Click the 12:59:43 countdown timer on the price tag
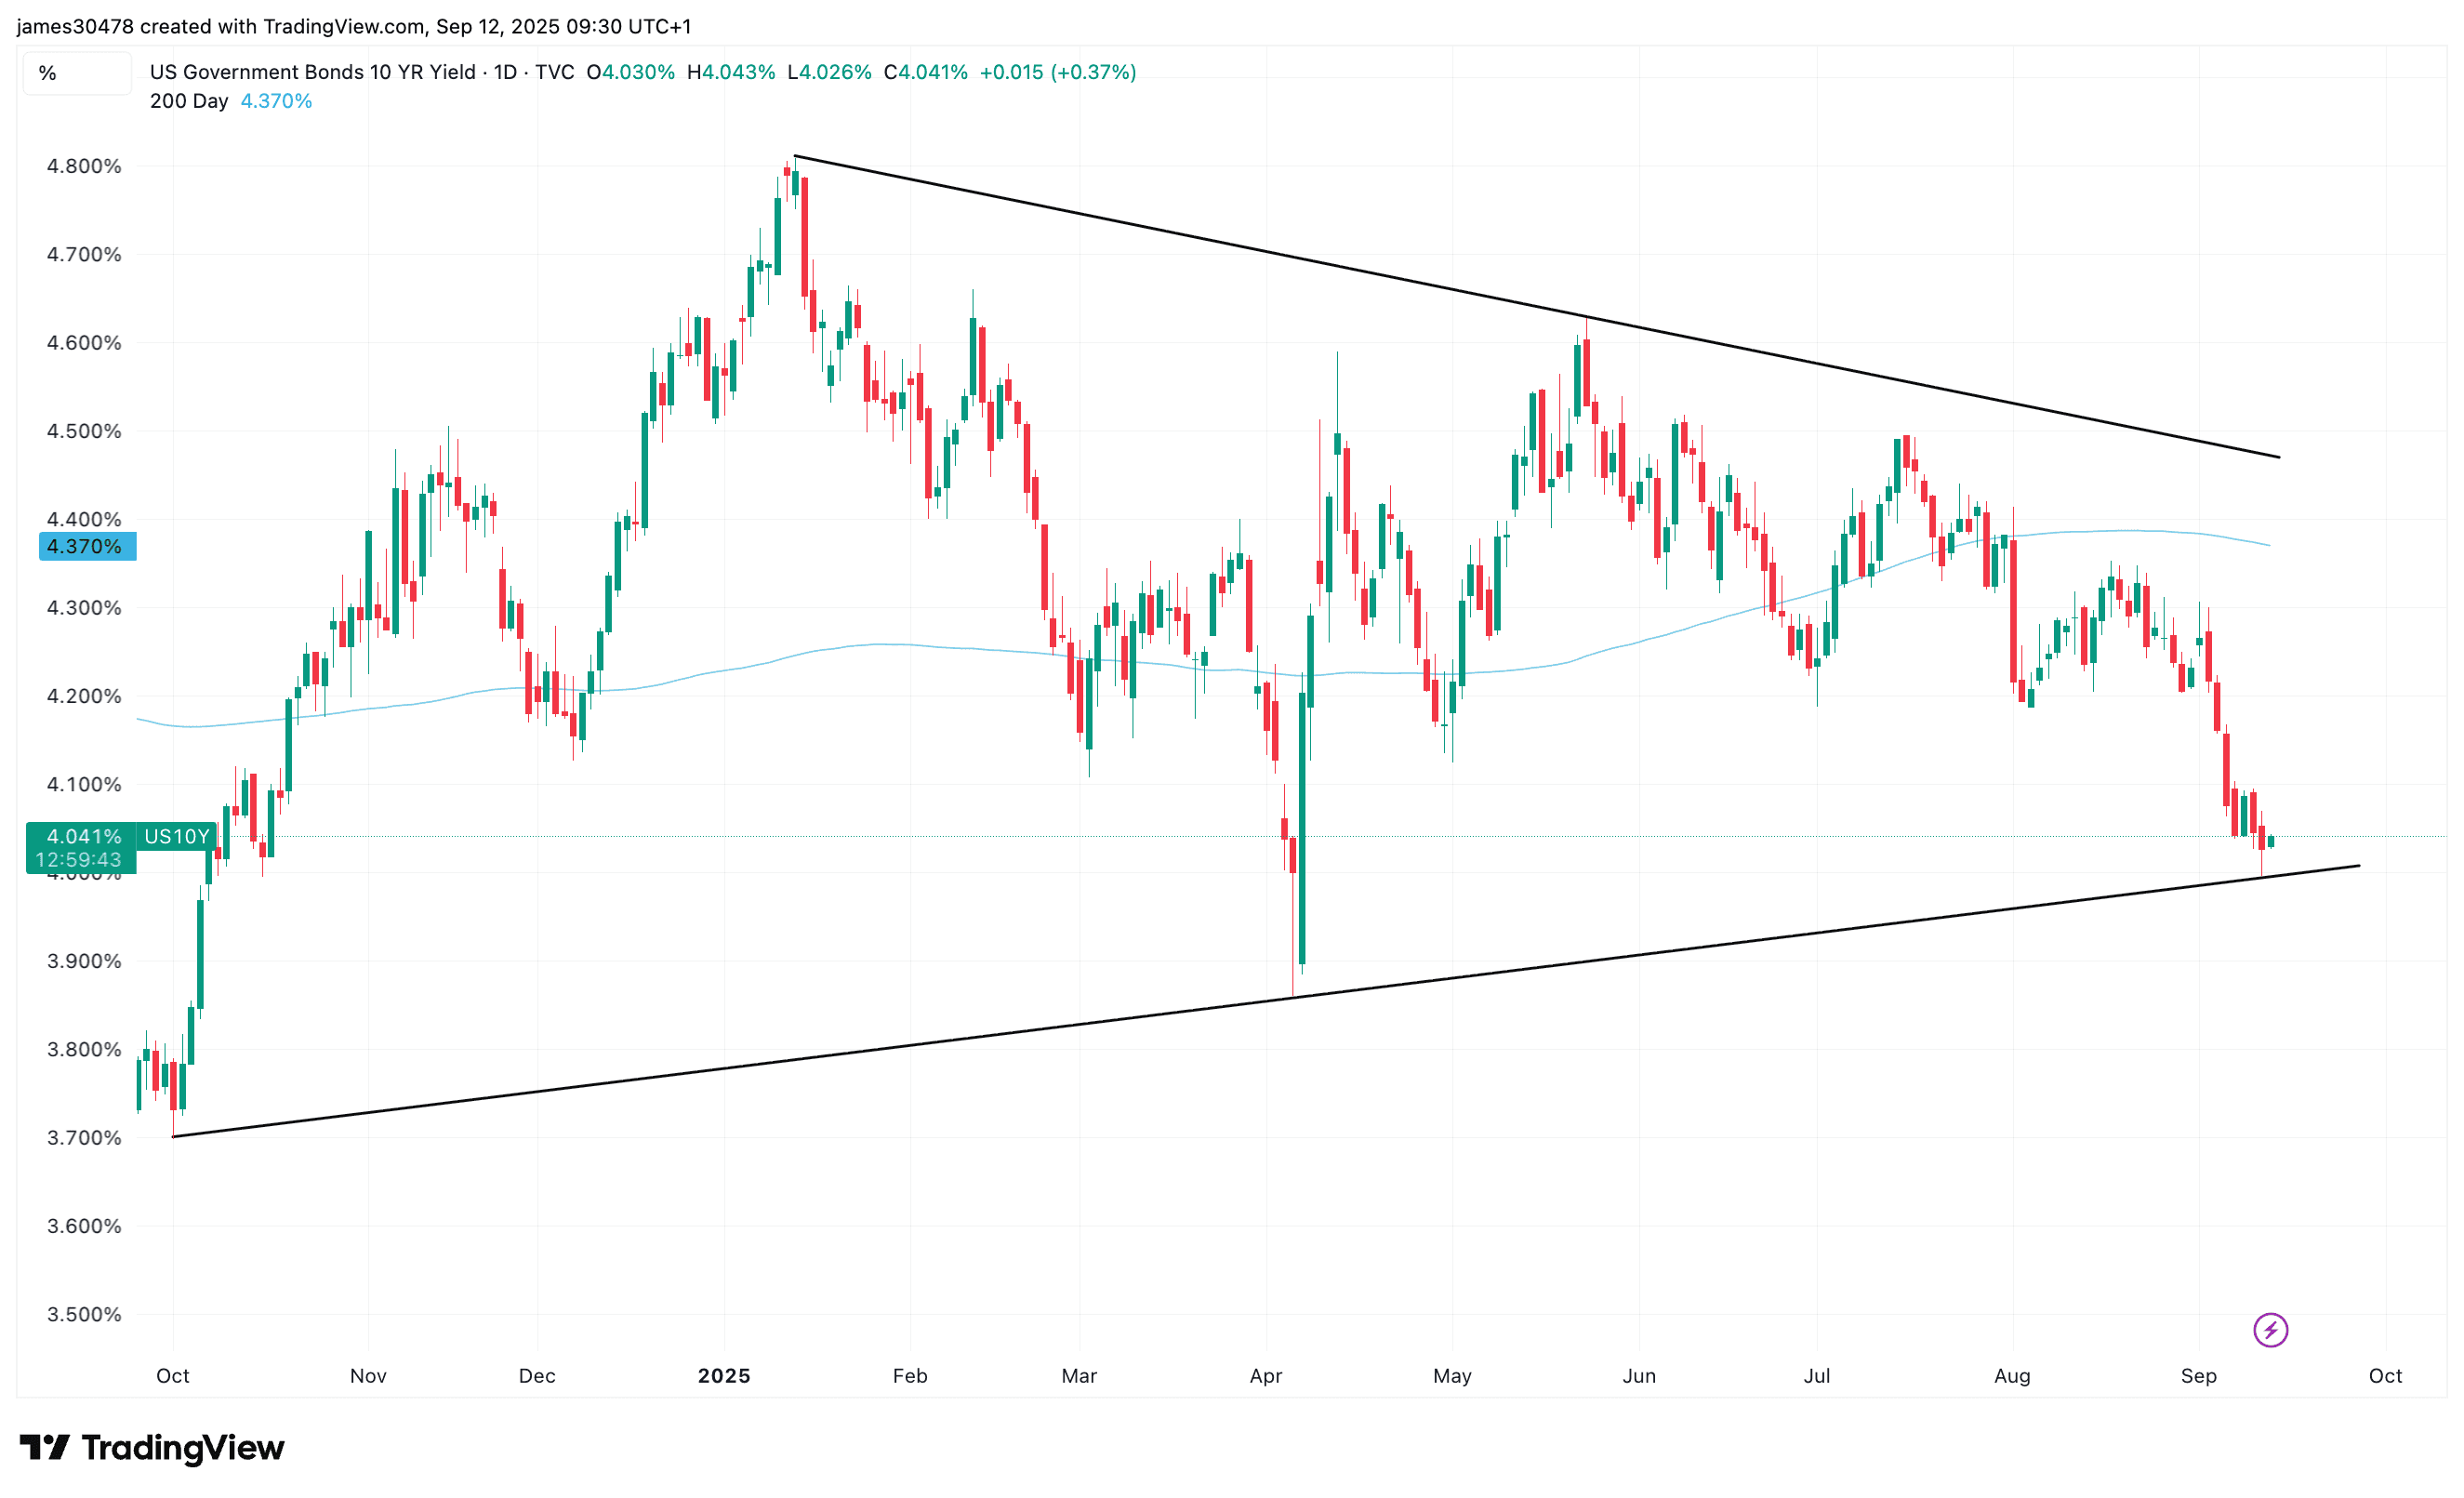2464x1498 pixels. [x=79, y=859]
